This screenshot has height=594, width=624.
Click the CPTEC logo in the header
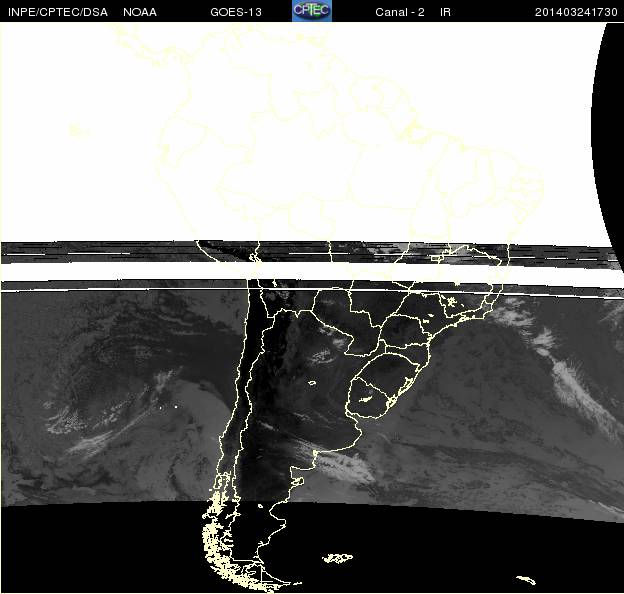pyautogui.click(x=312, y=11)
